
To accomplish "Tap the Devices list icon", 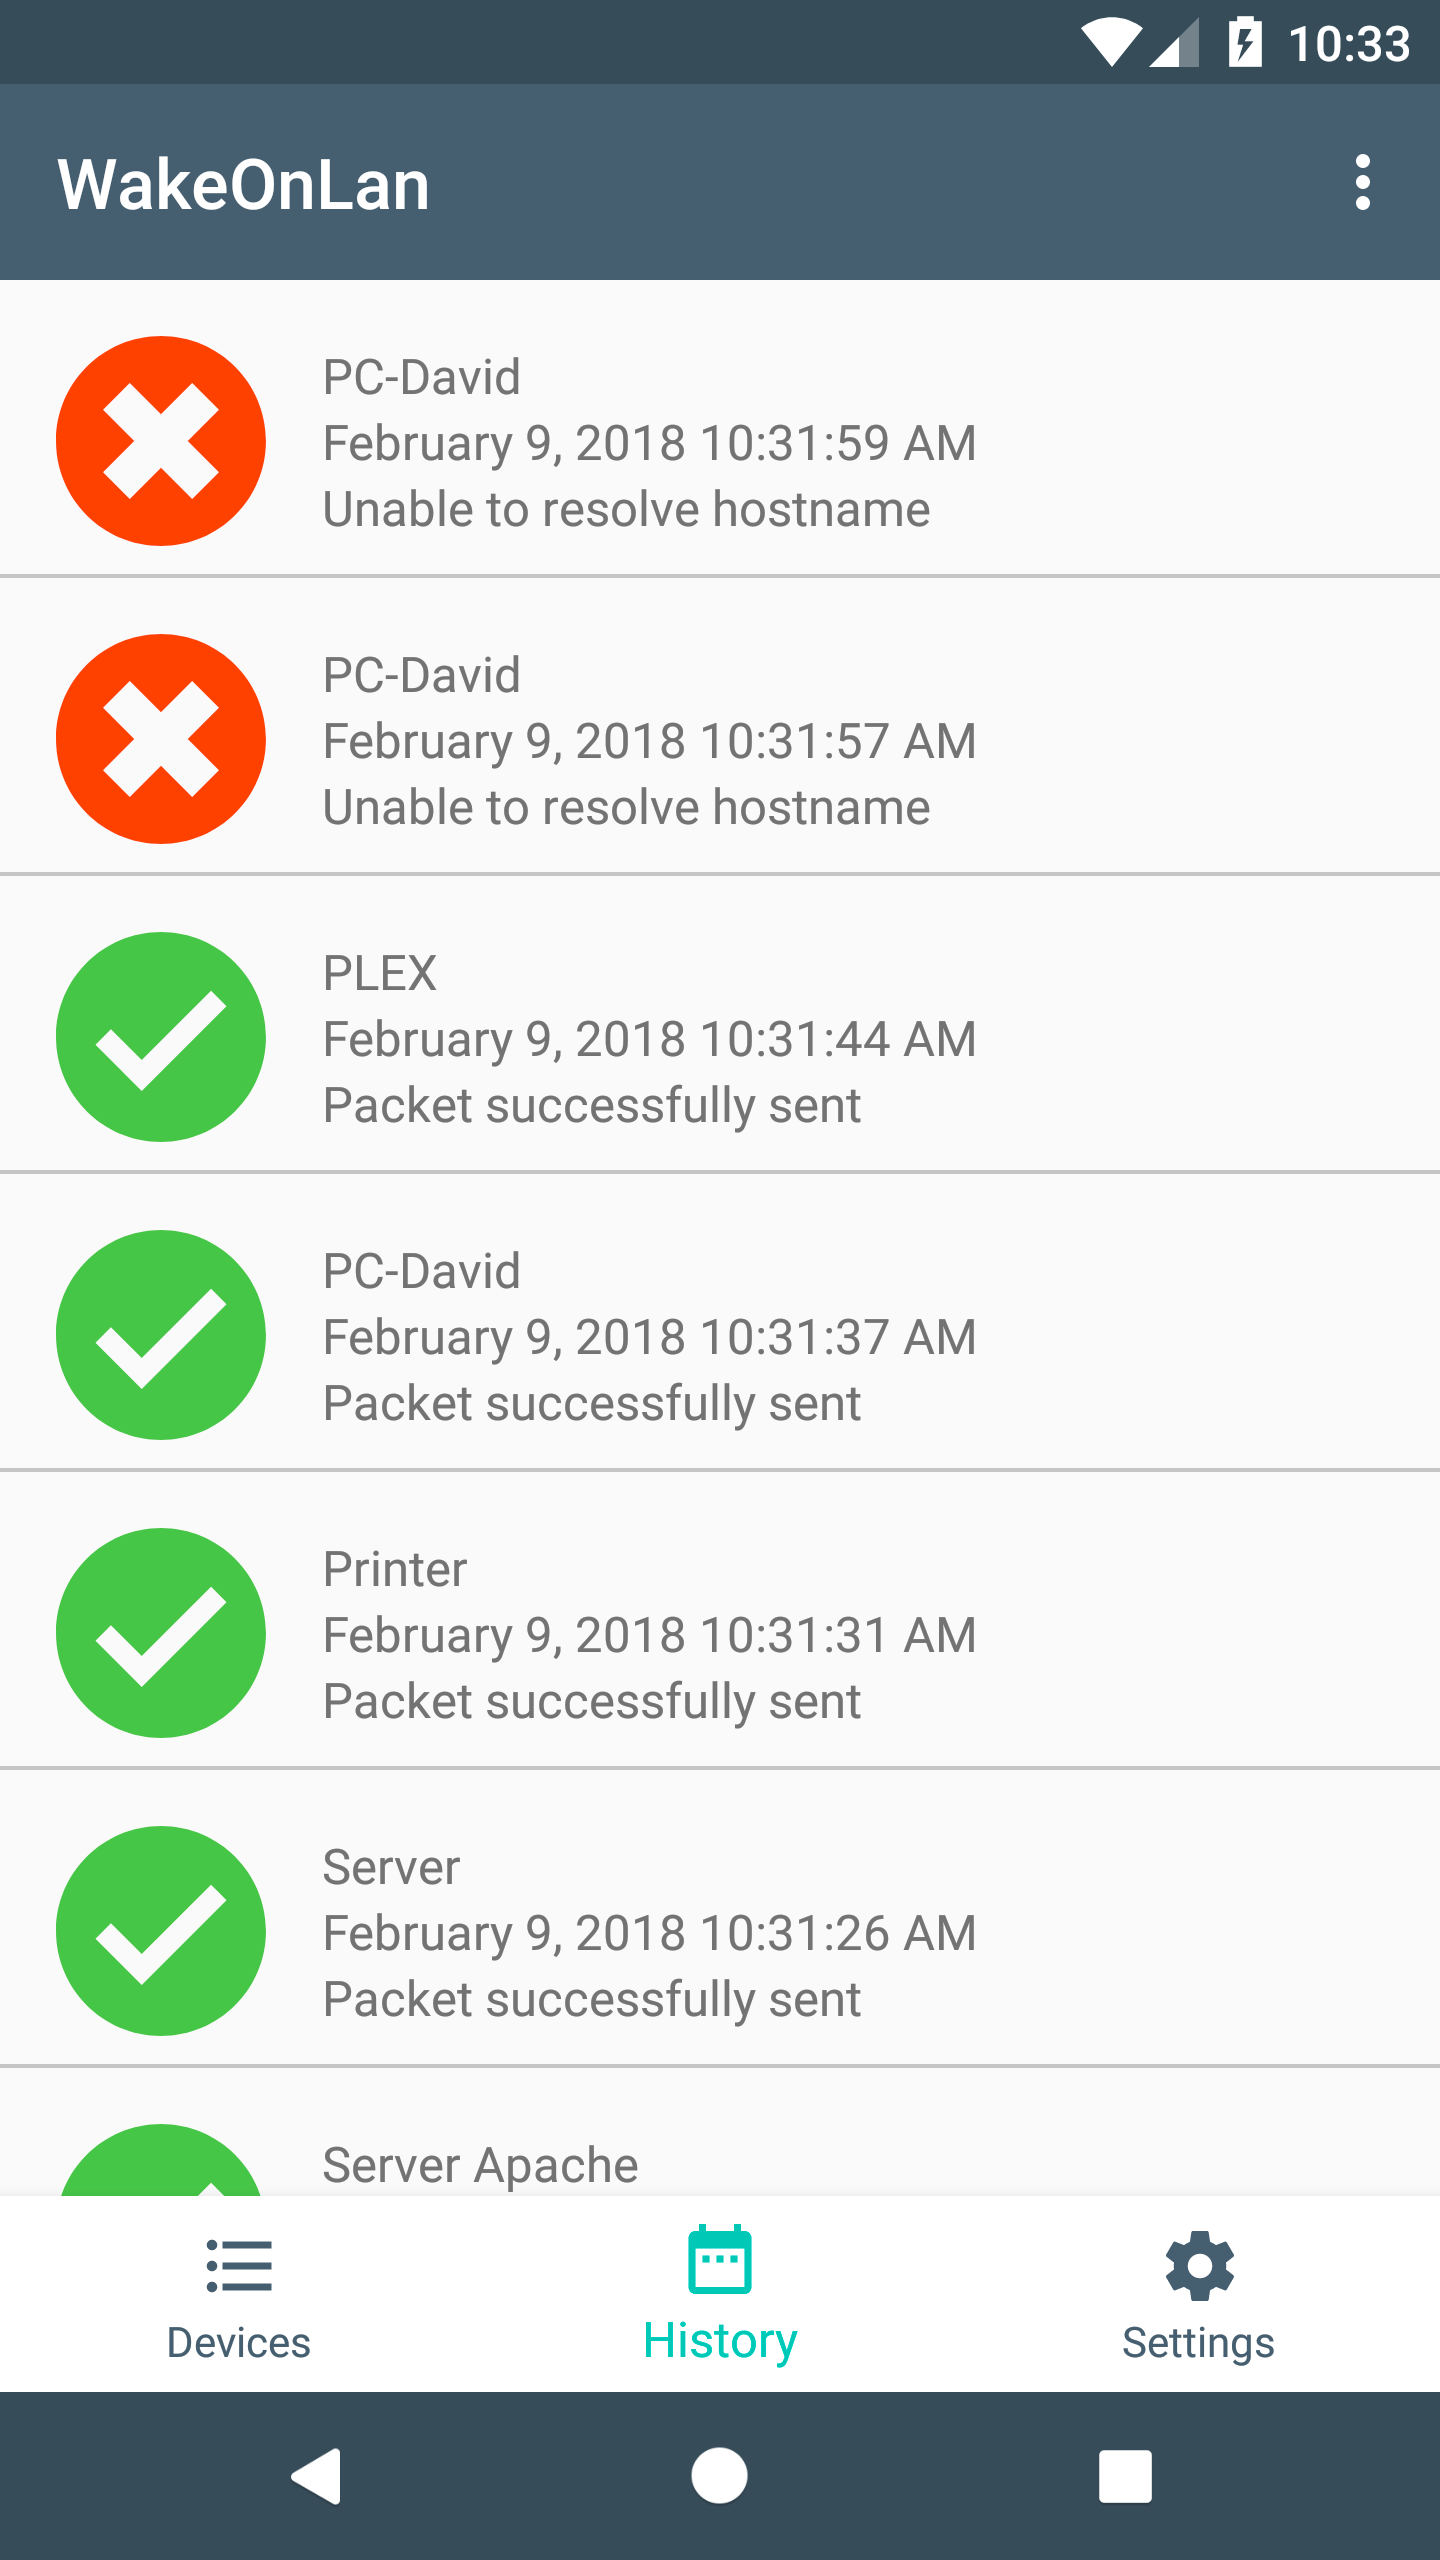I will 239,2265.
